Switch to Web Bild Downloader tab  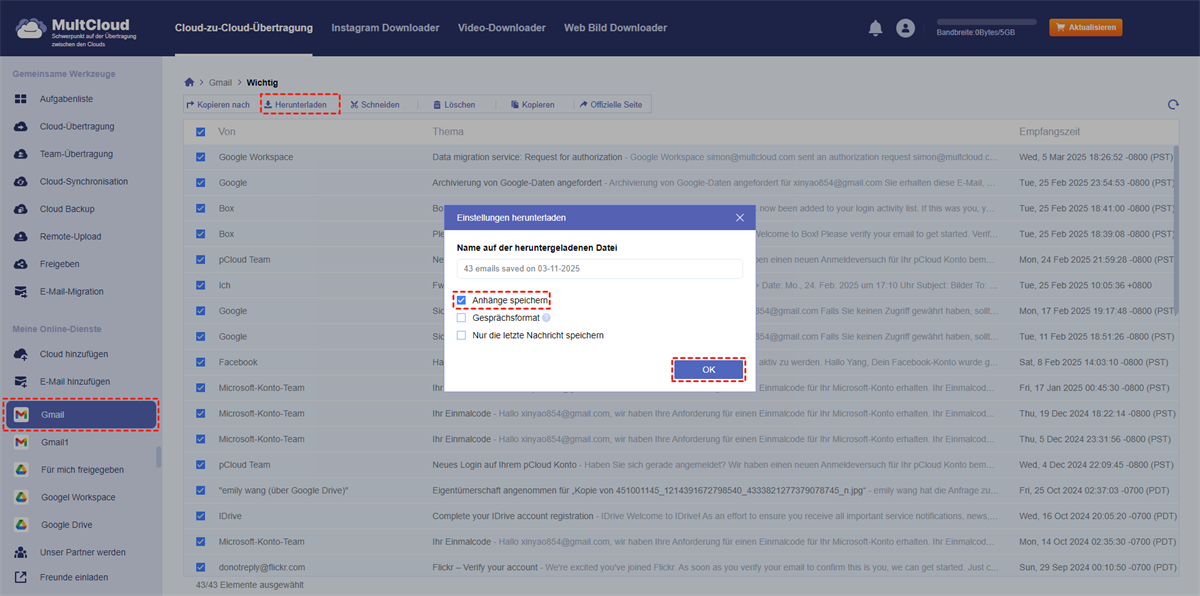click(615, 28)
